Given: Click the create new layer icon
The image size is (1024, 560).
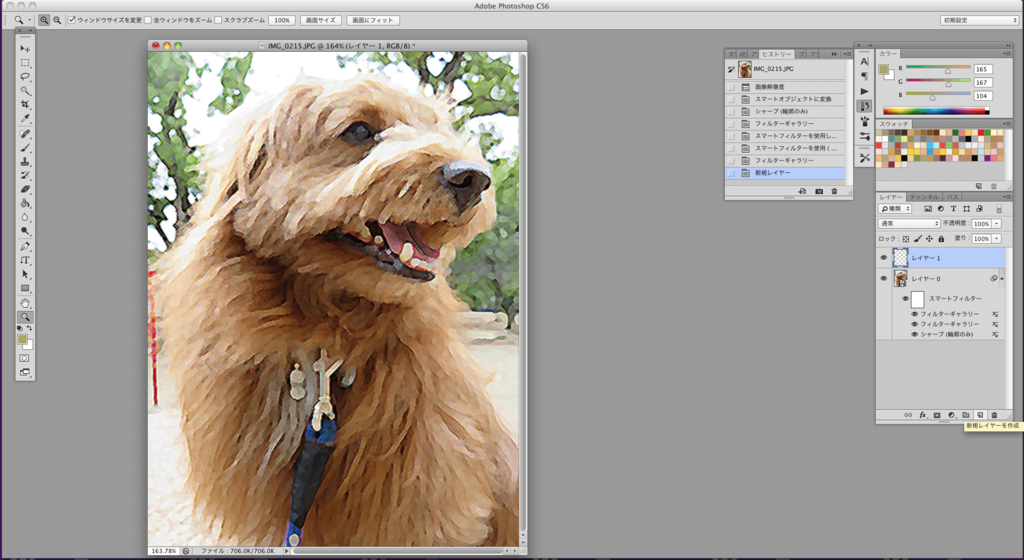Looking at the screenshot, I should click(980, 415).
